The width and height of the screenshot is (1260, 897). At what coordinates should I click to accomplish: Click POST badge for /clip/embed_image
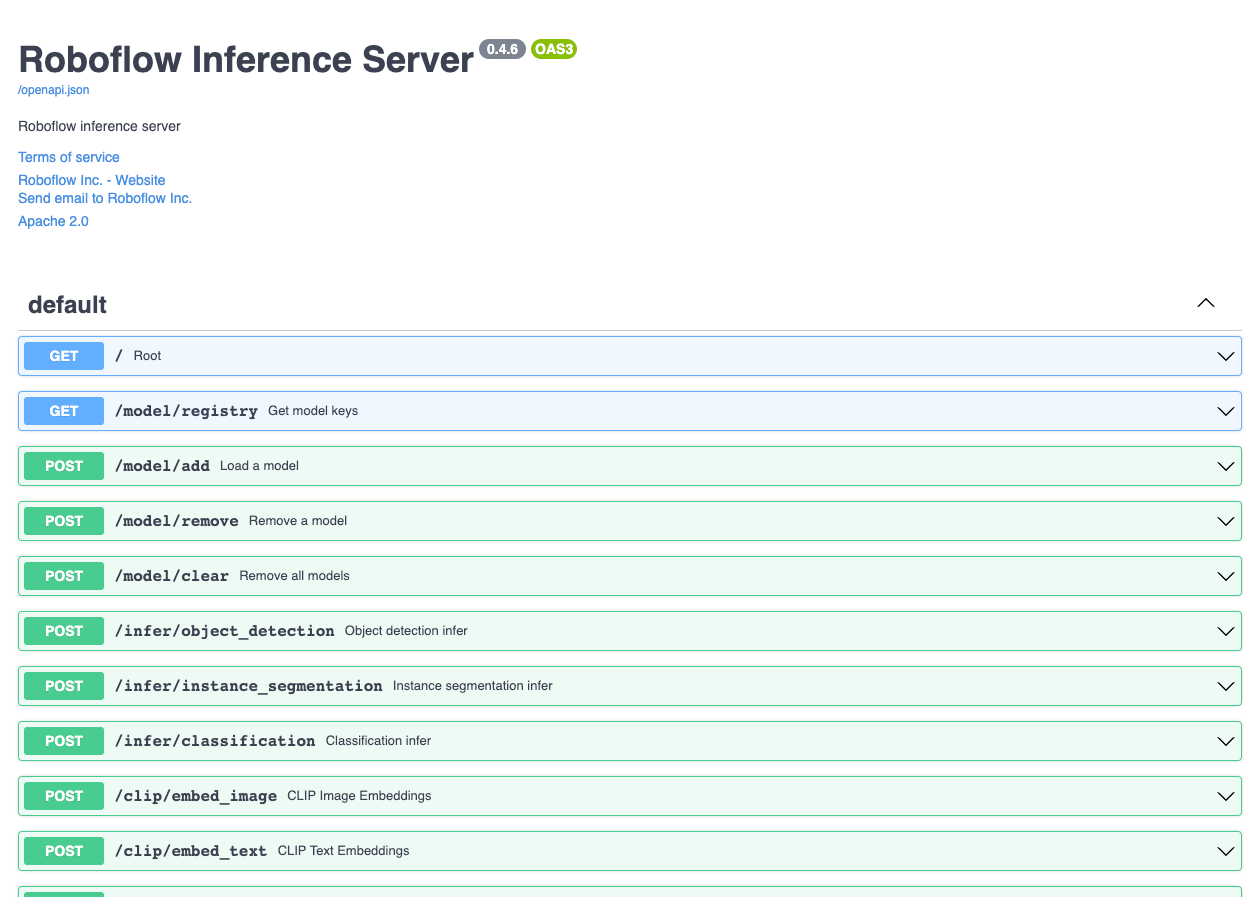coord(64,796)
